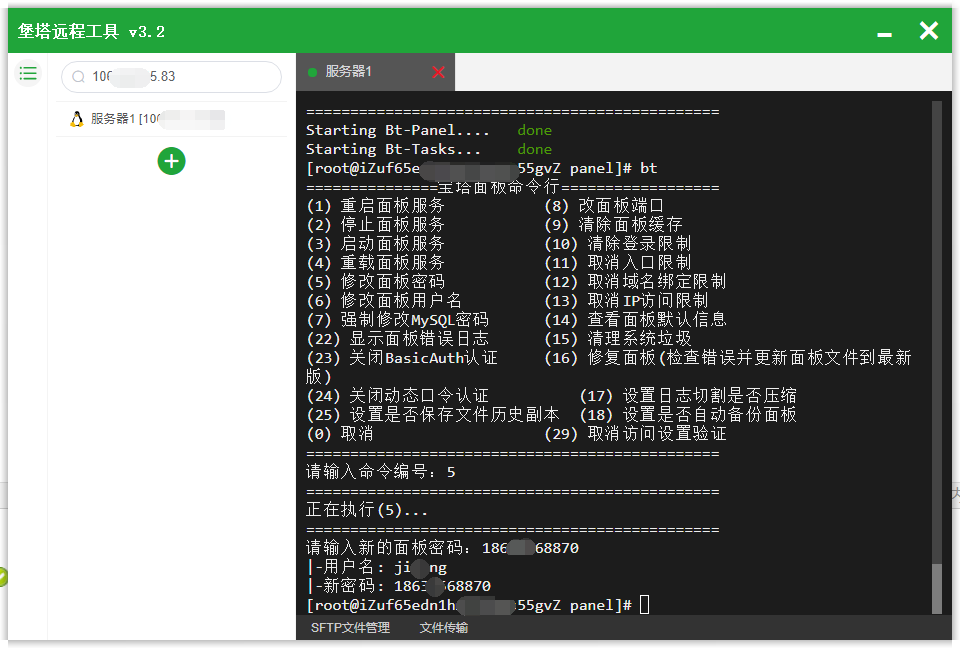Click text '(11) 取消入口限制'
The width and height of the screenshot is (960, 648).
click(x=617, y=263)
